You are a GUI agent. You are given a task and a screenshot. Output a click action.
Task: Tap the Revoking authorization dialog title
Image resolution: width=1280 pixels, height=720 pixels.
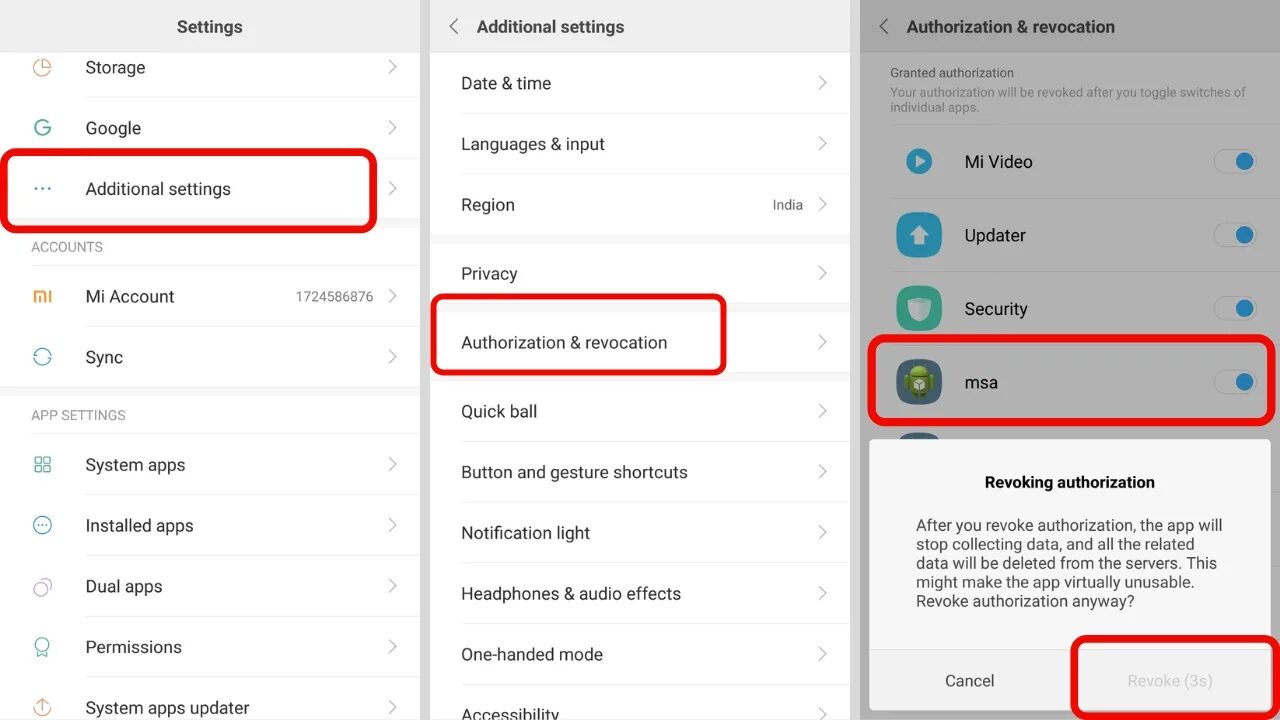click(1070, 482)
